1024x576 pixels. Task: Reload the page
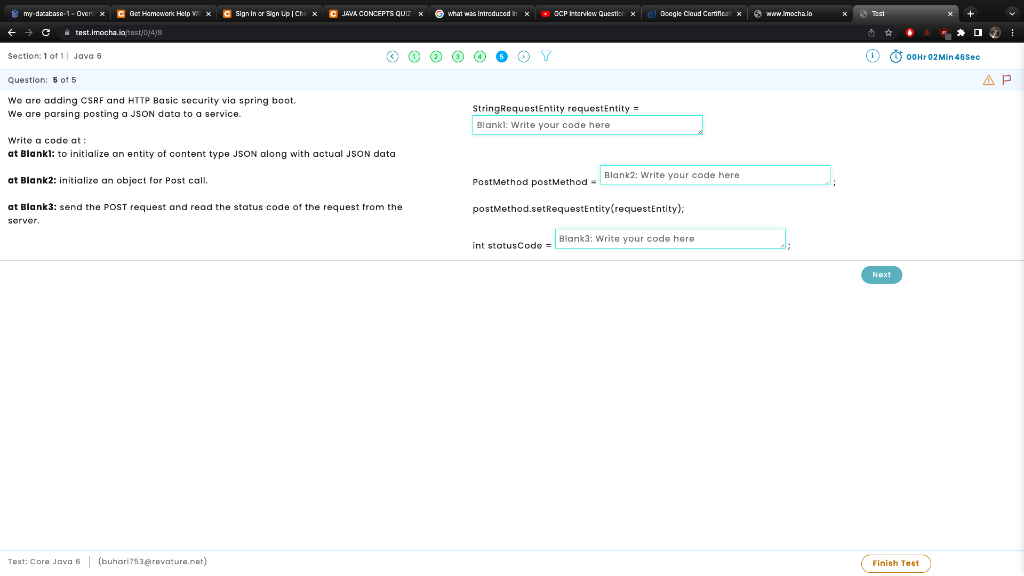tap(46, 32)
